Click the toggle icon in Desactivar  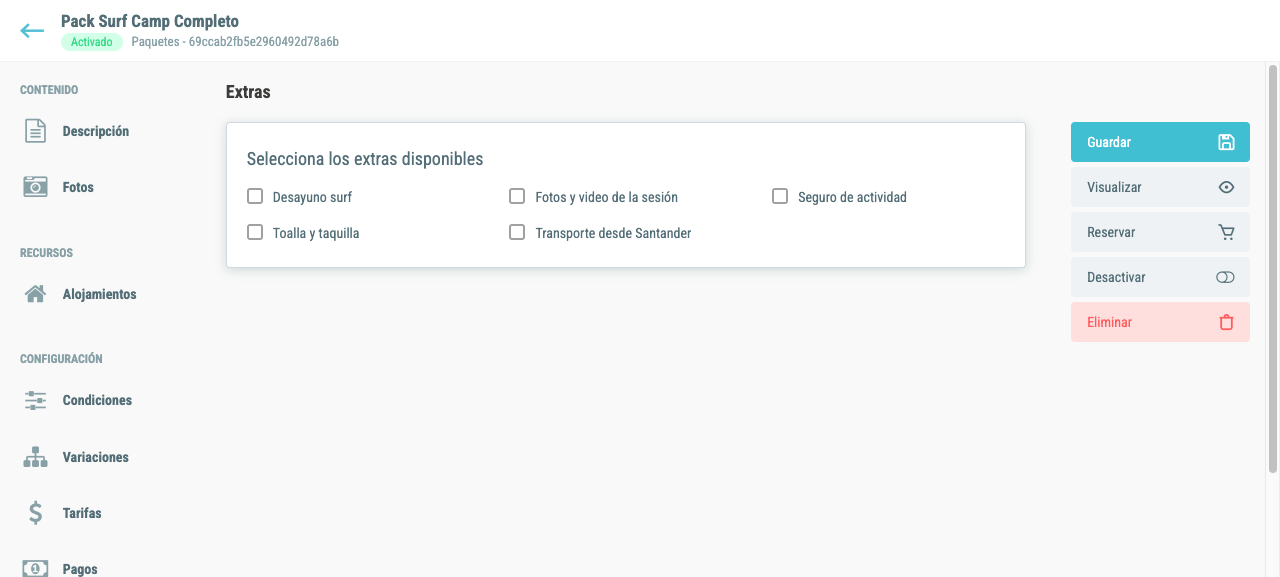coord(1226,277)
